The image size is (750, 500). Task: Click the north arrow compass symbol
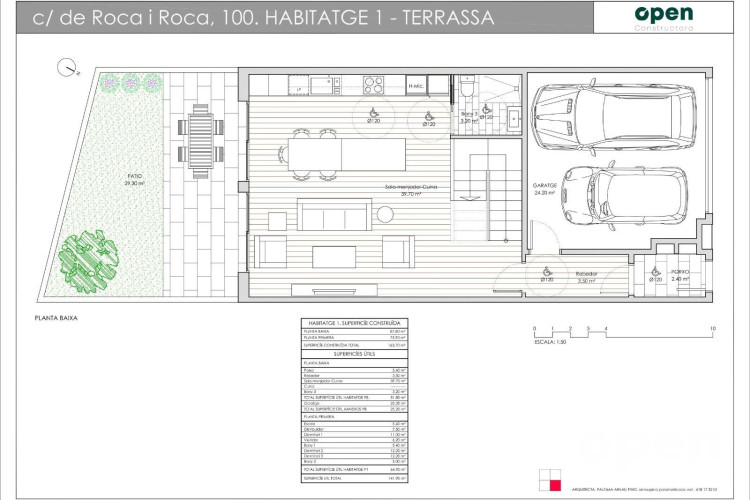click(65, 69)
